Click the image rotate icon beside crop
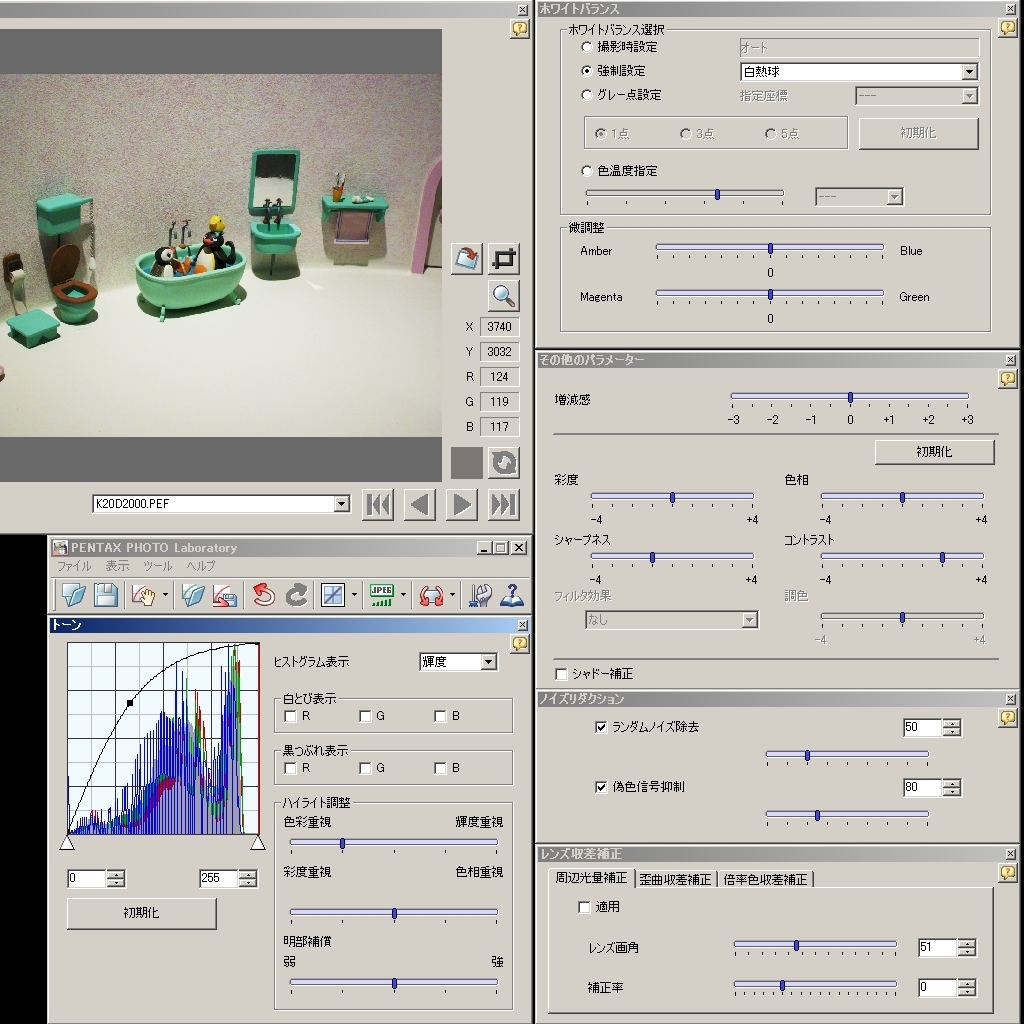Viewport: 1024px width, 1024px height. point(467,259)
